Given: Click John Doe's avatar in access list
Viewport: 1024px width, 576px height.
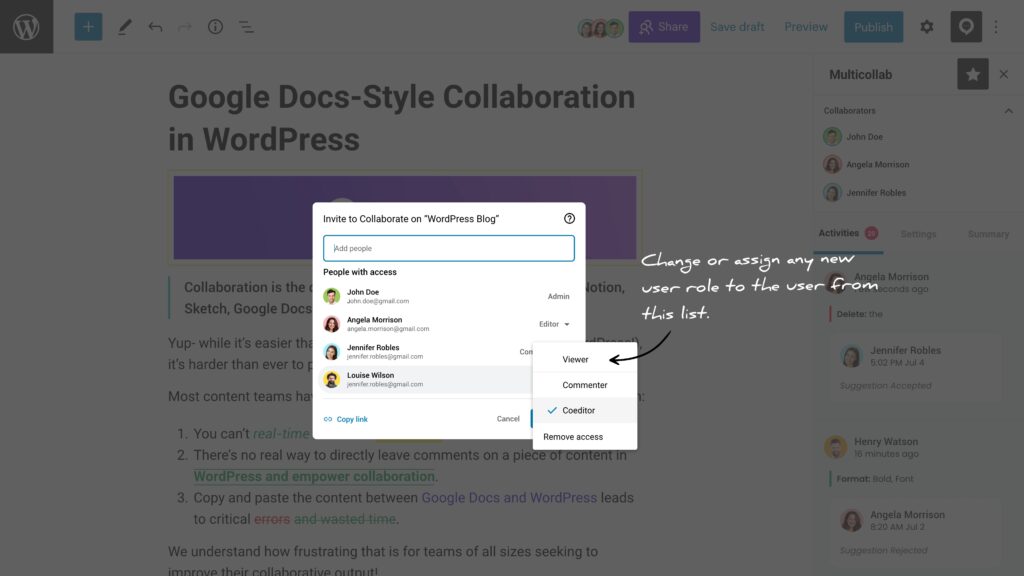Looking at the screenshot, I should click(x=332, y=296).
